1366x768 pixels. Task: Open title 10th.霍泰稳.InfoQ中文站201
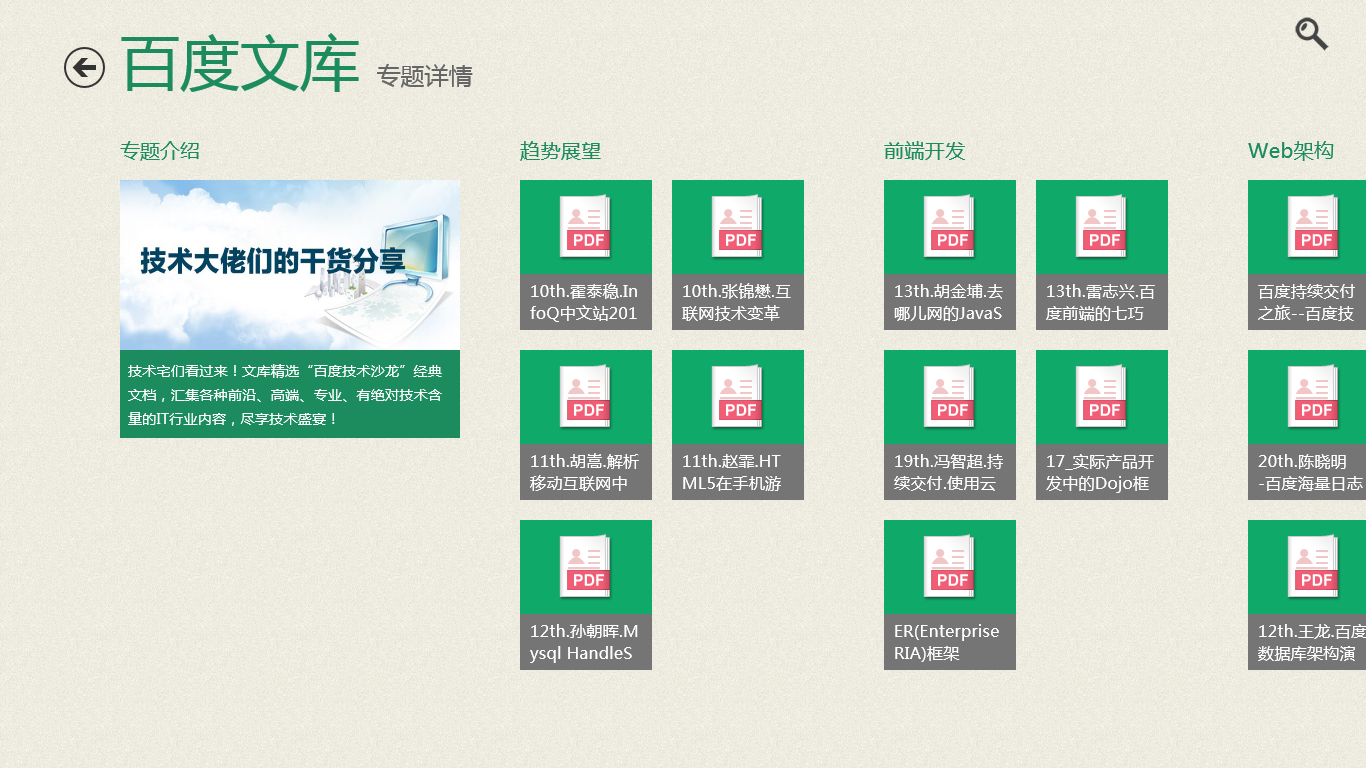(x=586, y=302)
